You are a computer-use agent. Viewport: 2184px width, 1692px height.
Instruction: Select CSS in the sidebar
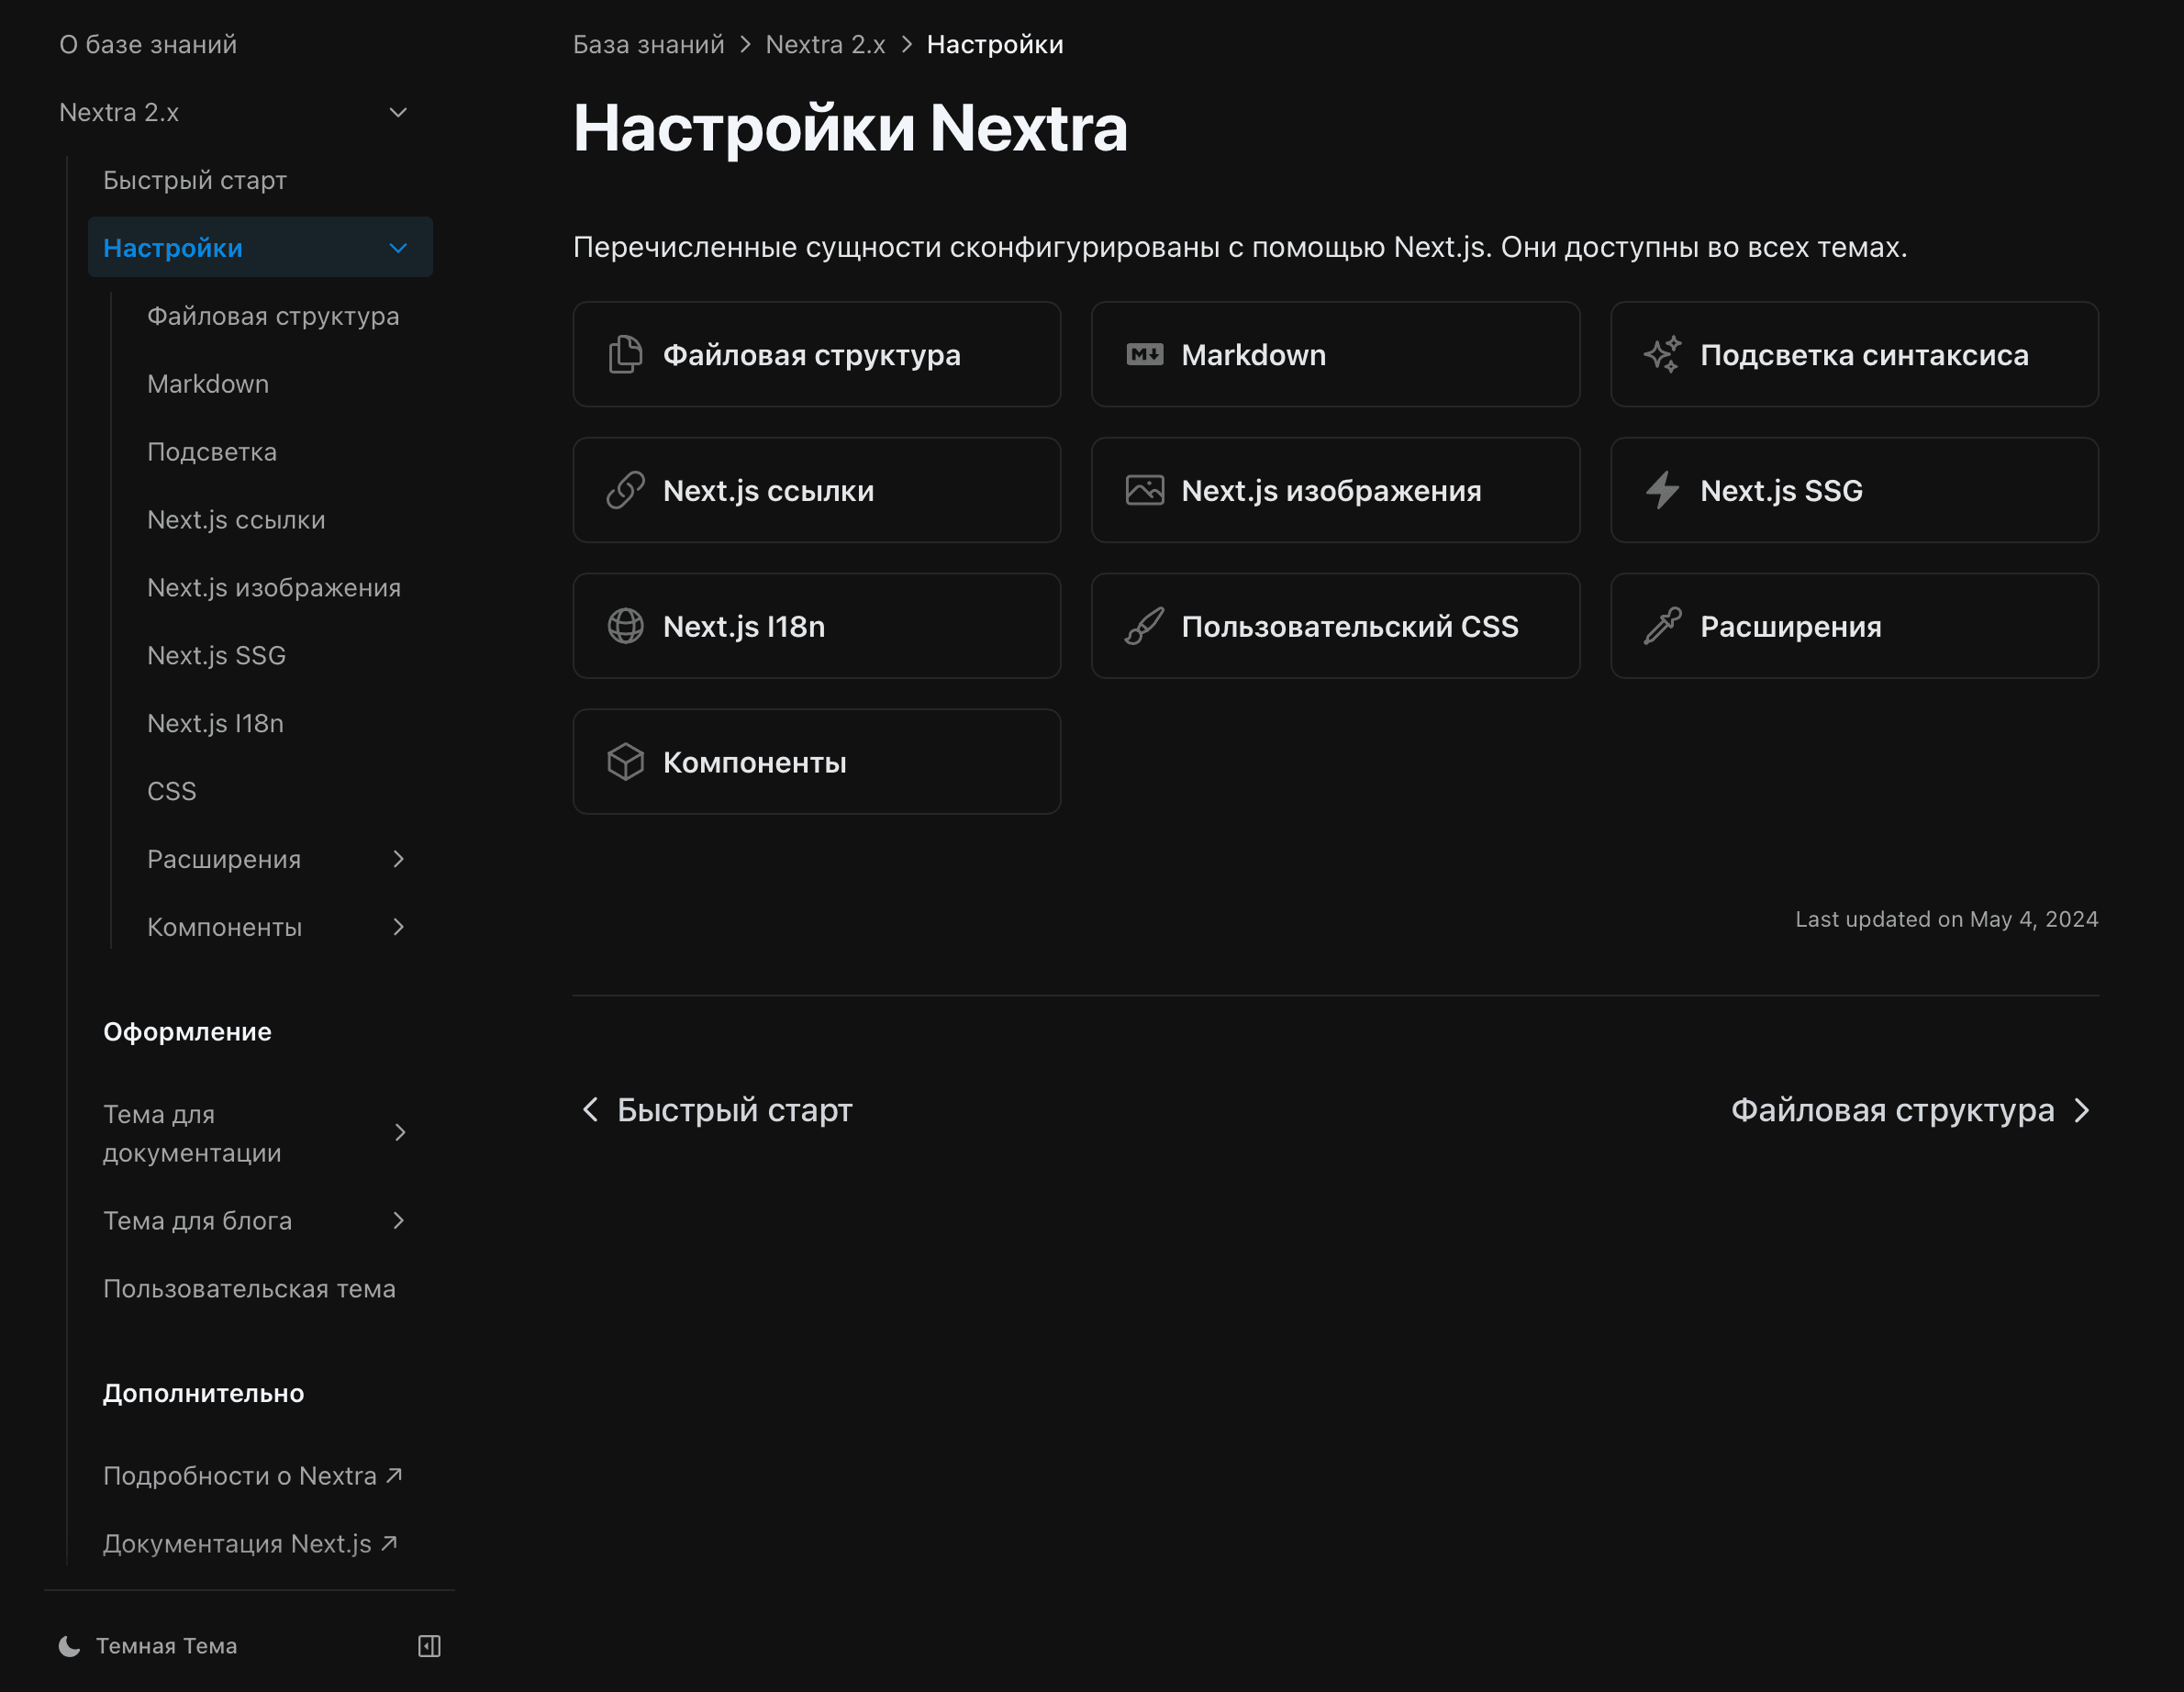[x=172, y=791]
